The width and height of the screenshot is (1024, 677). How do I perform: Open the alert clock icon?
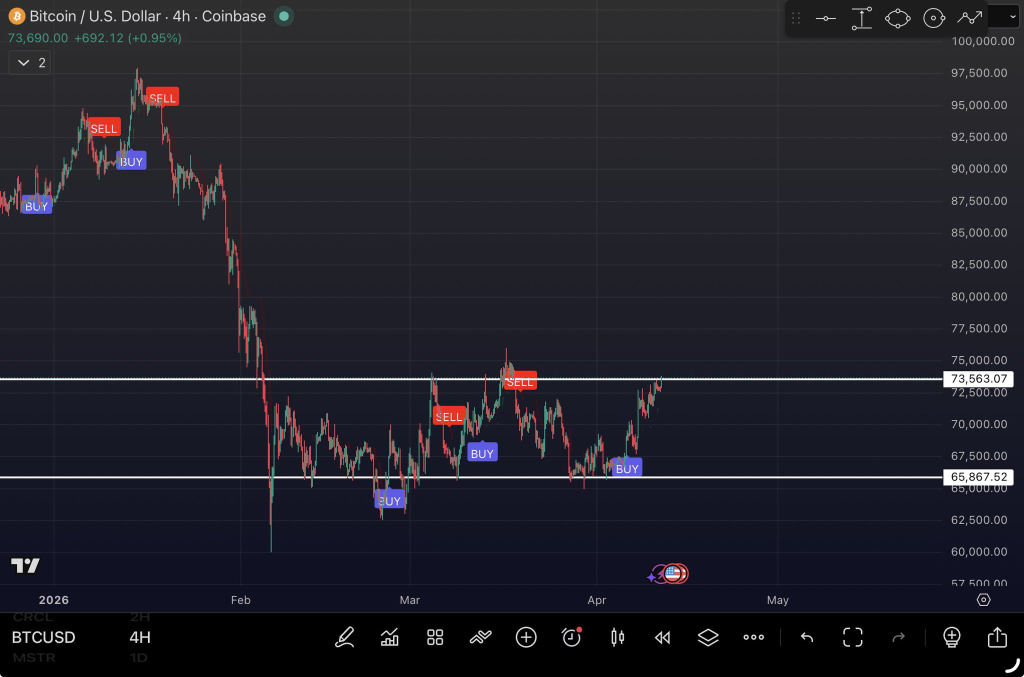(x=572, y=637)
